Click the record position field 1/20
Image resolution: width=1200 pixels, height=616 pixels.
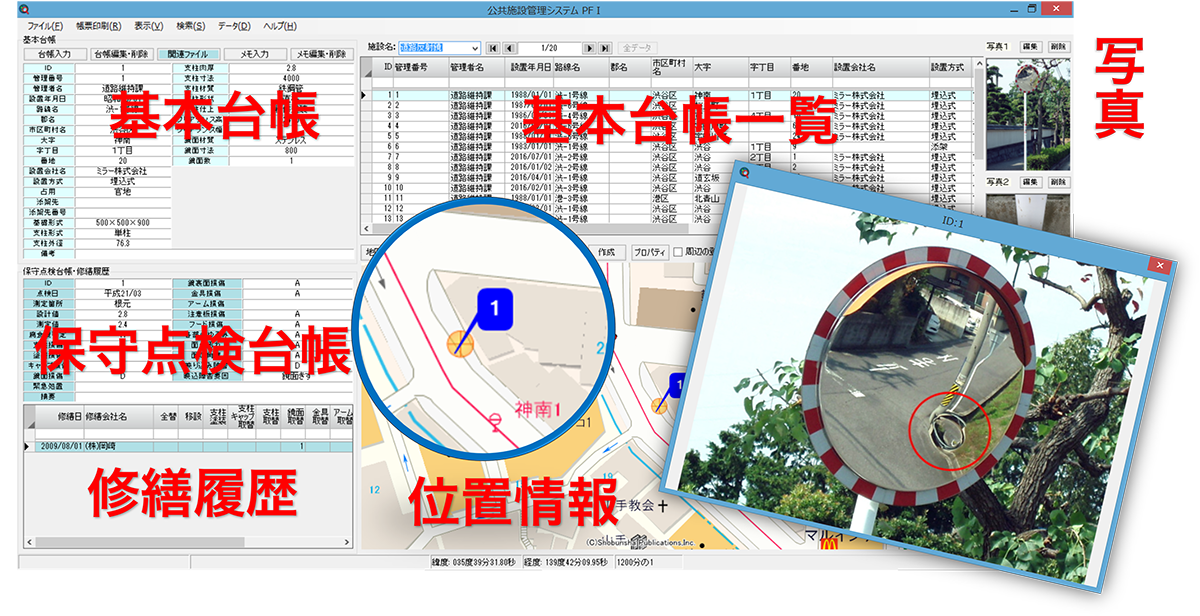[x=549, y=47]
